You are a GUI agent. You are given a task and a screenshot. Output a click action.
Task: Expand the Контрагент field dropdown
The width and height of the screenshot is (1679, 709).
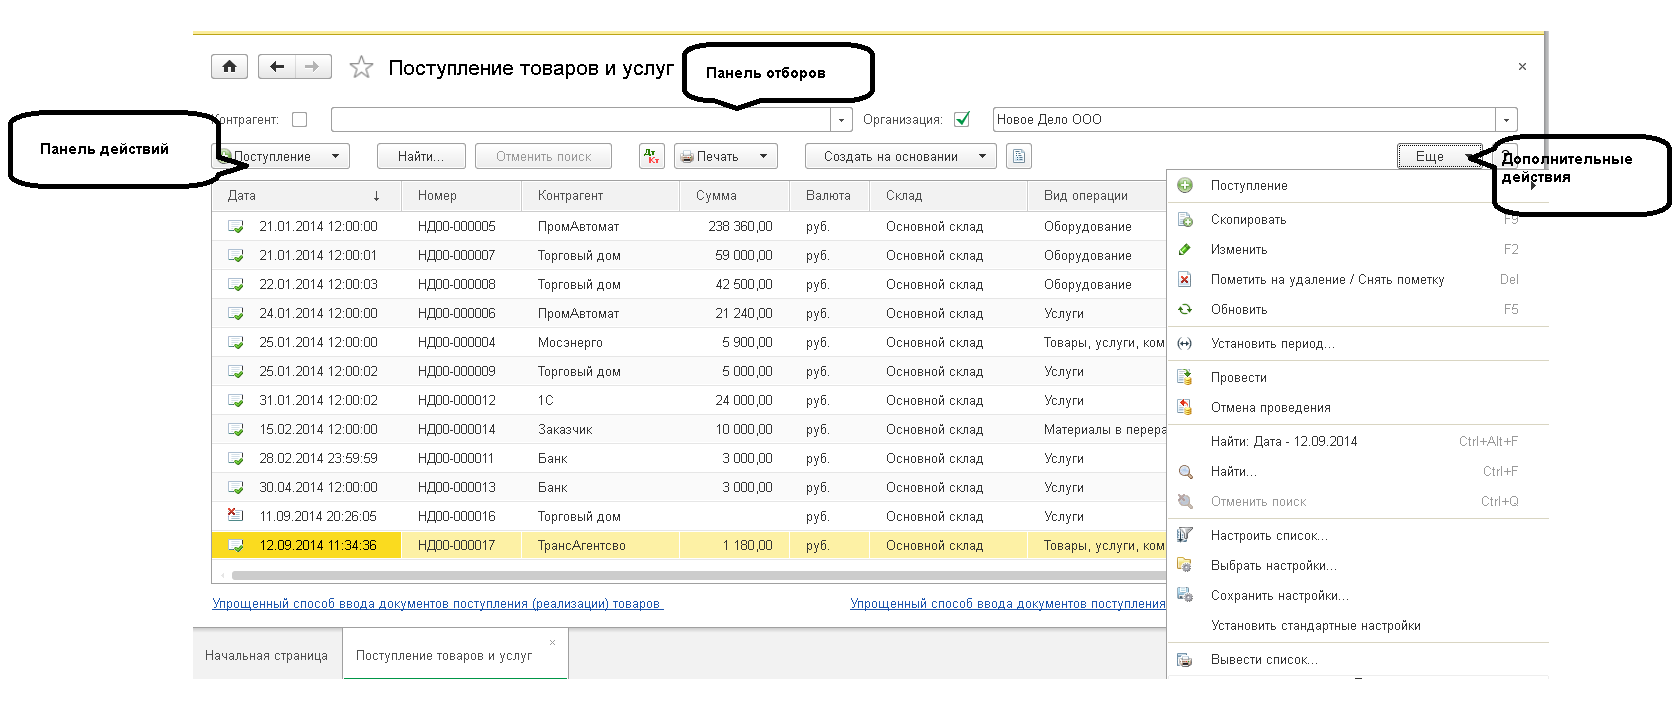pos(841,120)
